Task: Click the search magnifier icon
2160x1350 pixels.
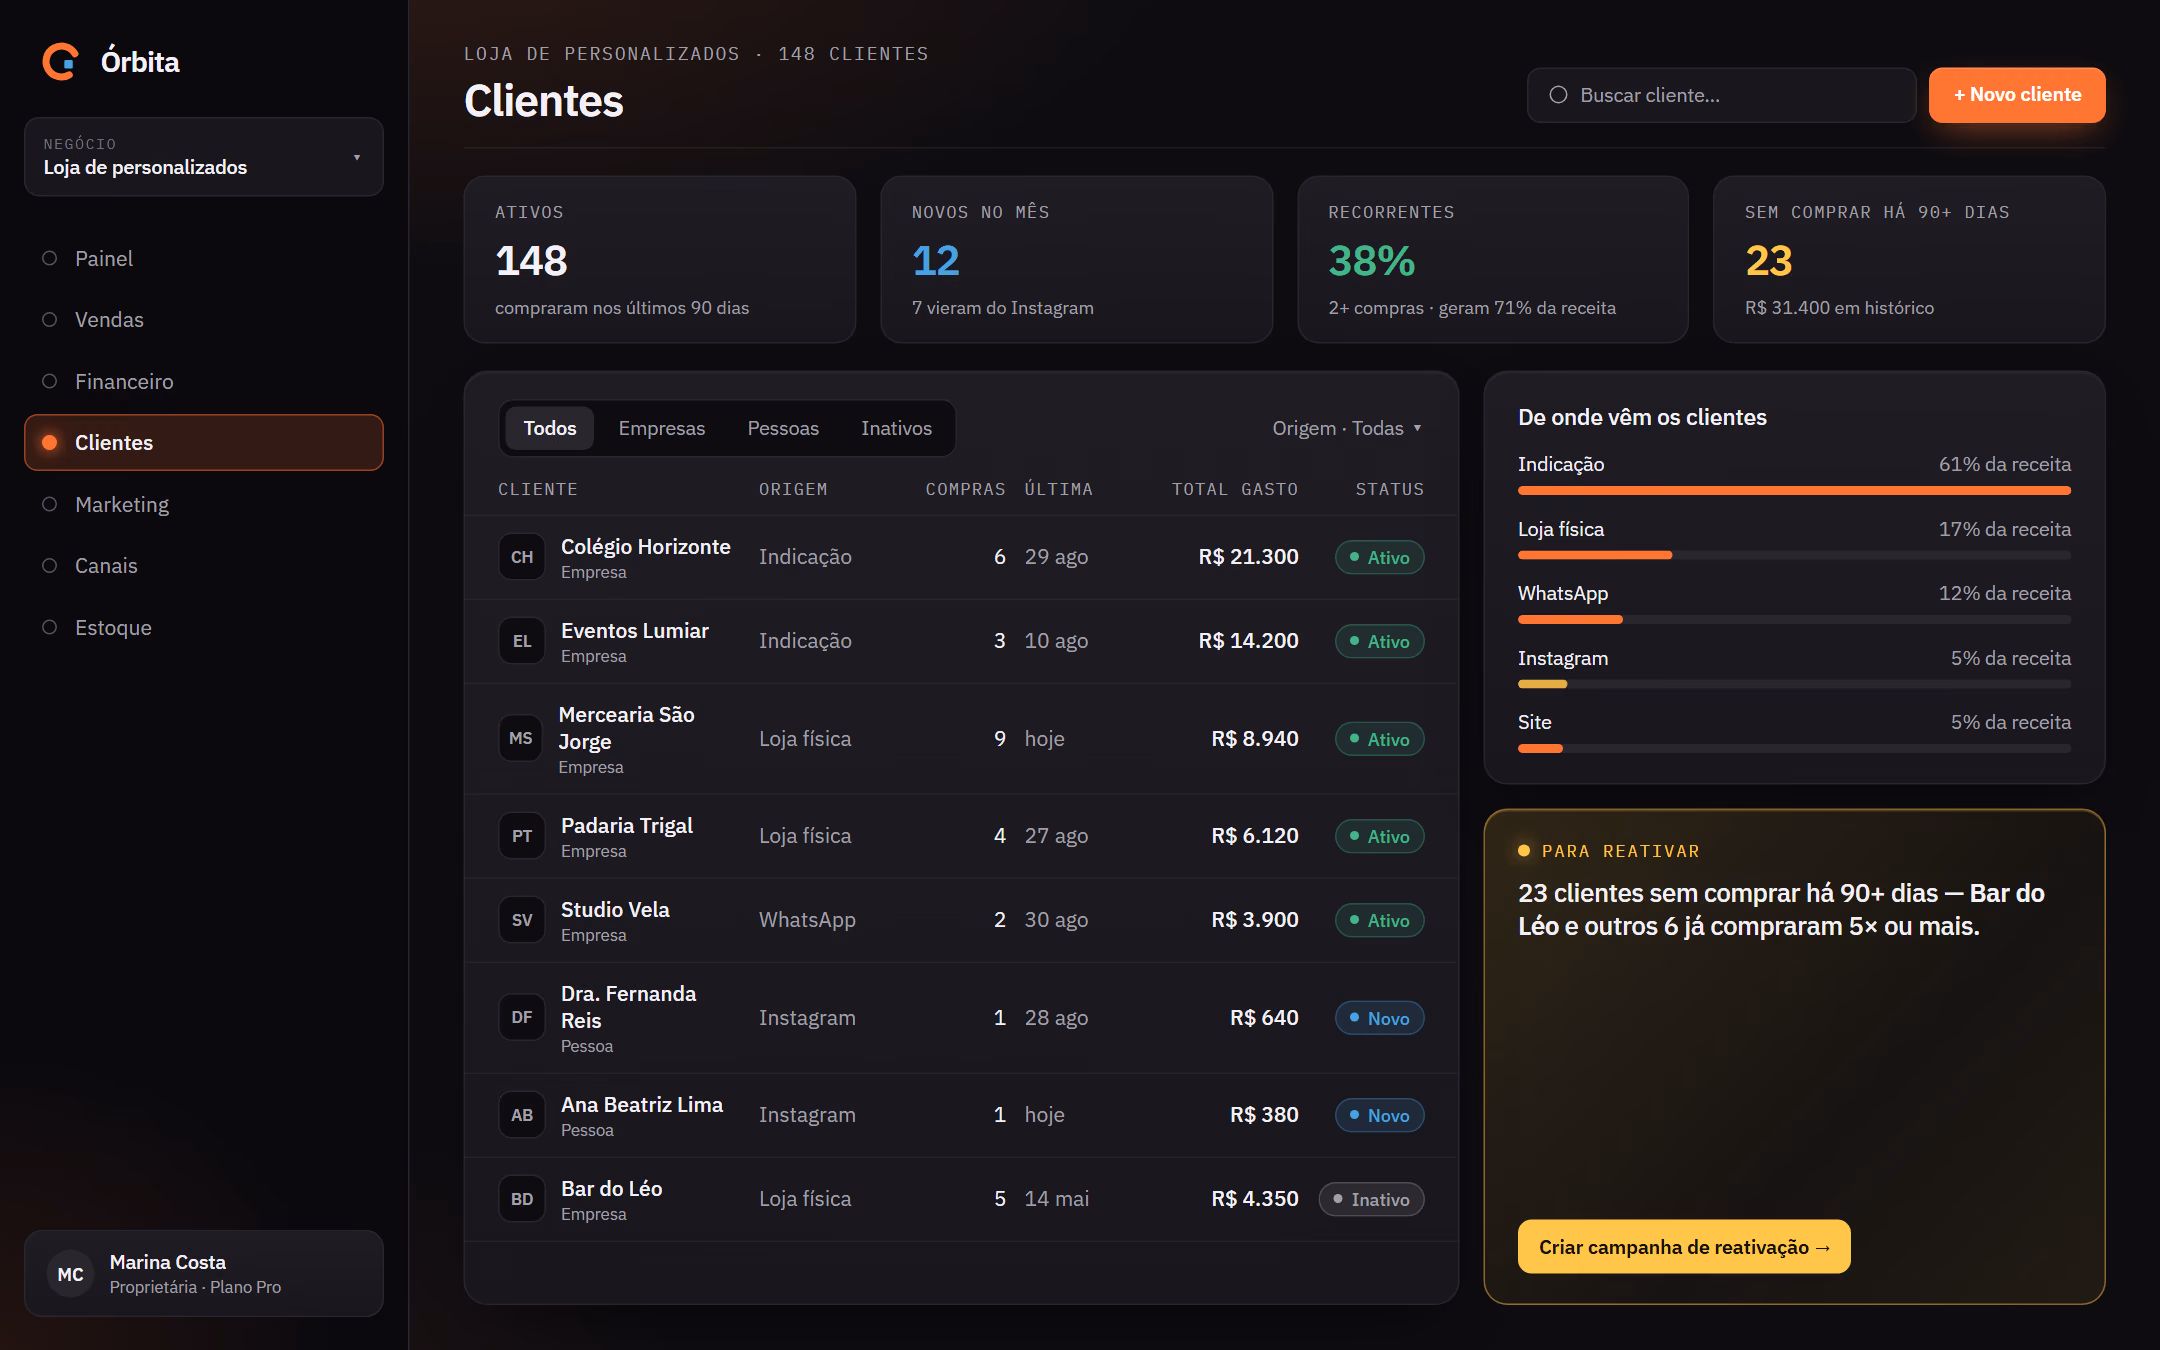Action: tap(1558, 95)
